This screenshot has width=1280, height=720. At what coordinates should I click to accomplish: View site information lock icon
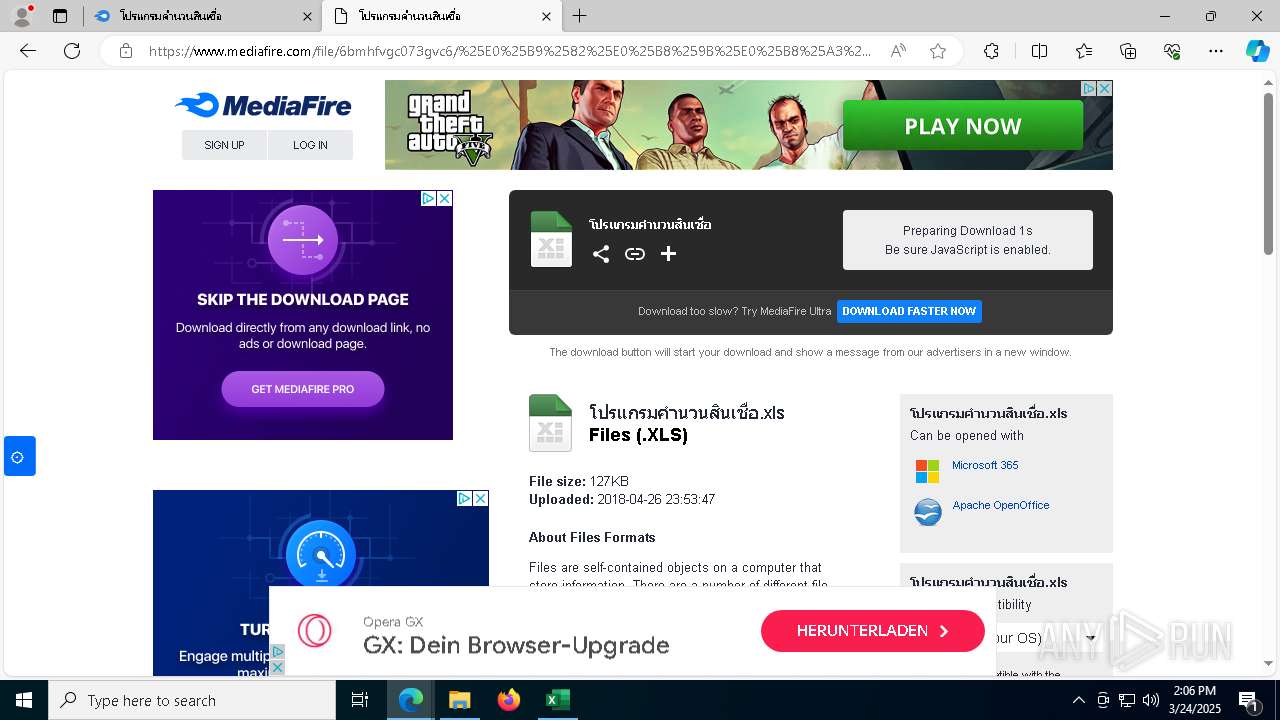pyautogui.click(x=126, y=51)
